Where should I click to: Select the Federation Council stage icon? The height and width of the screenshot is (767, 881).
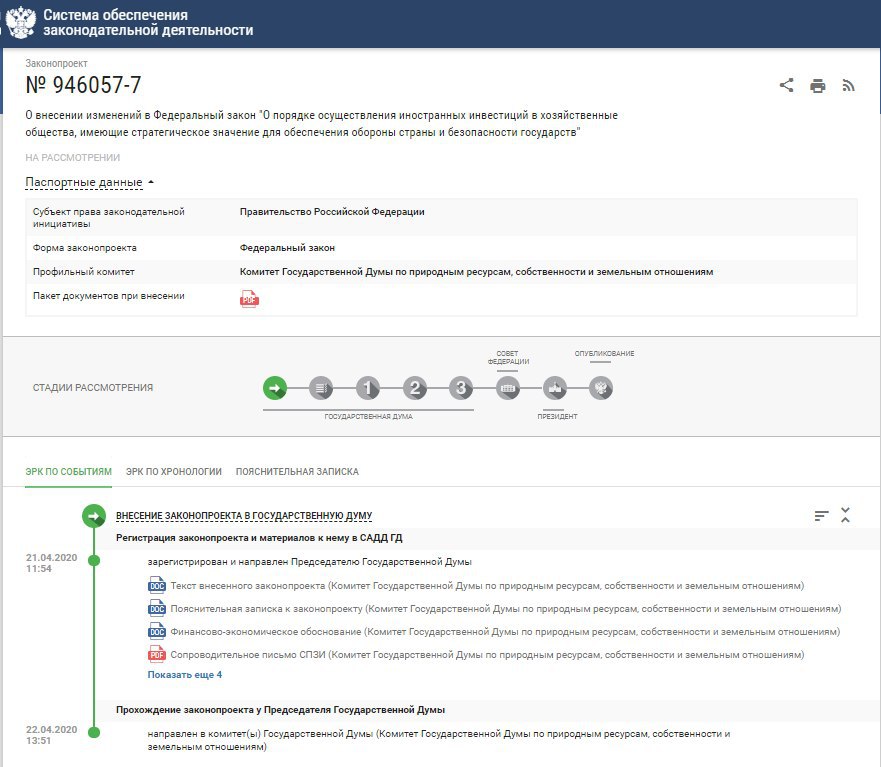tap(508, 388)
